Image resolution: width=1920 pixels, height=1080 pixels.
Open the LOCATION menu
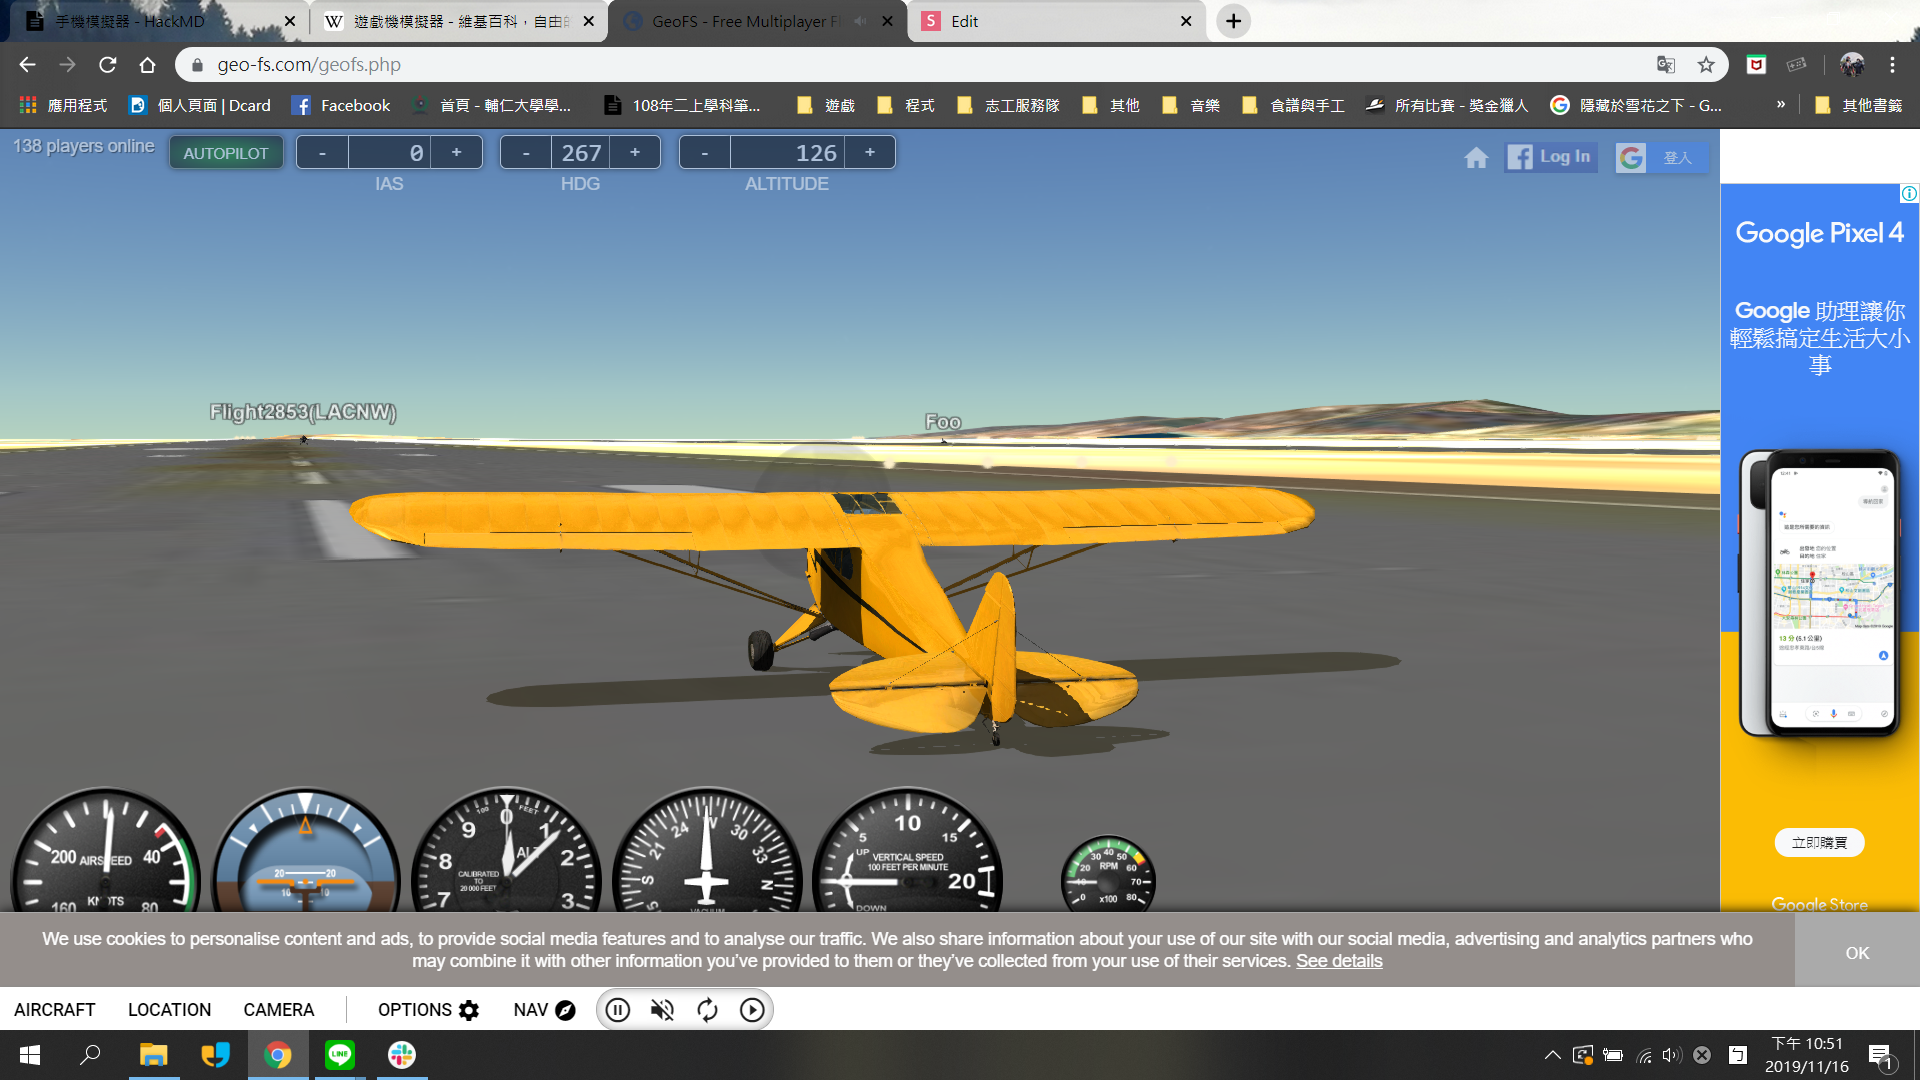coord(169,1010)
